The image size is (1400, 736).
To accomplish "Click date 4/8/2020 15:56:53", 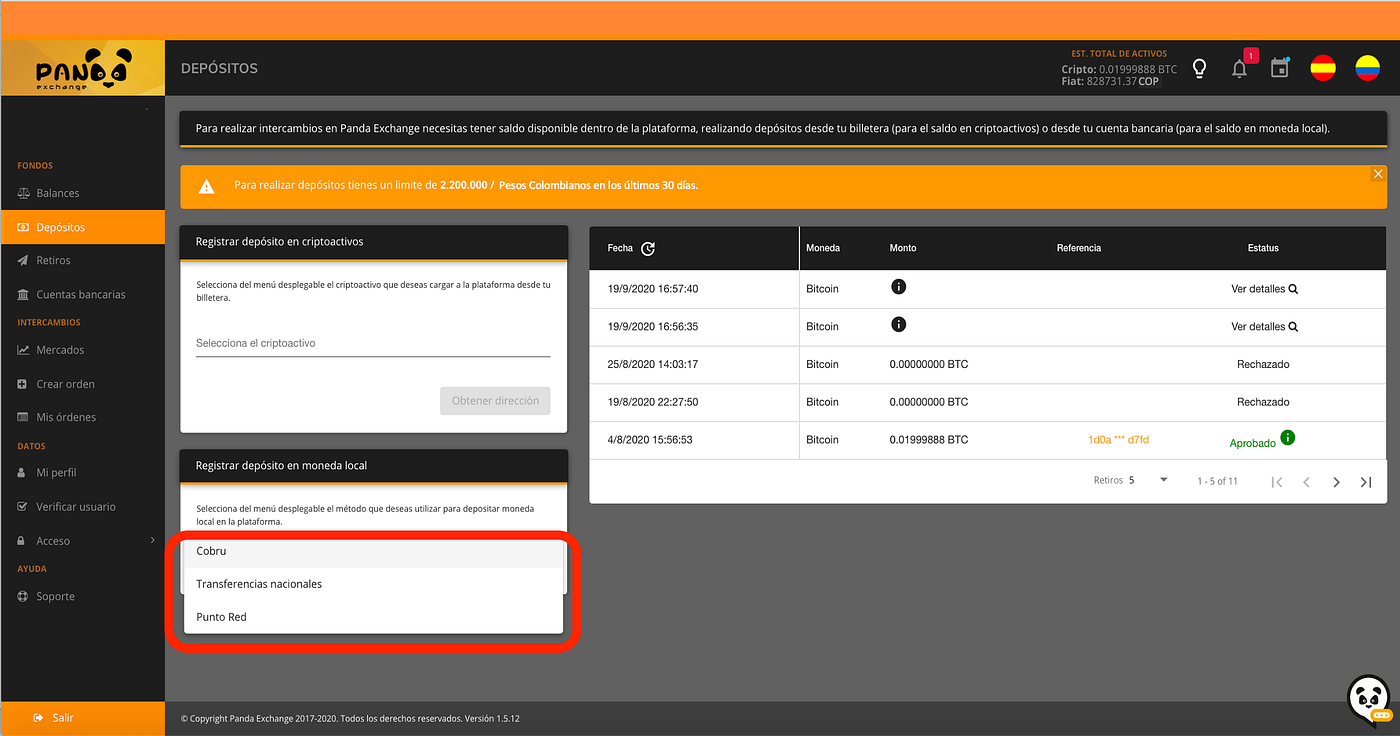I will (650, 440).
